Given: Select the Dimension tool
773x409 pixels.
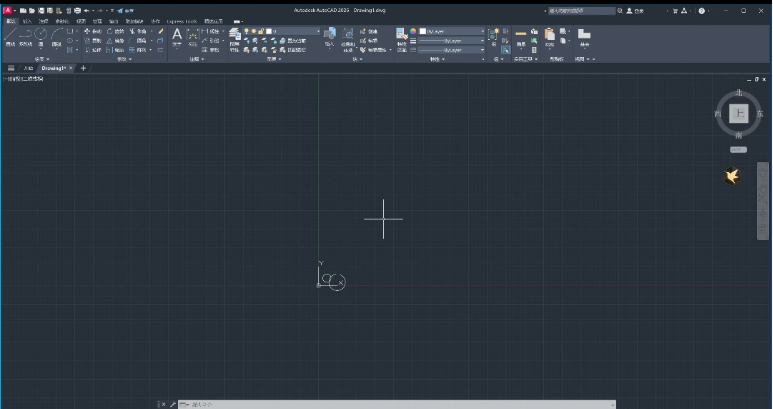Looking at the screenshot, I should click(x=193, y=37).
